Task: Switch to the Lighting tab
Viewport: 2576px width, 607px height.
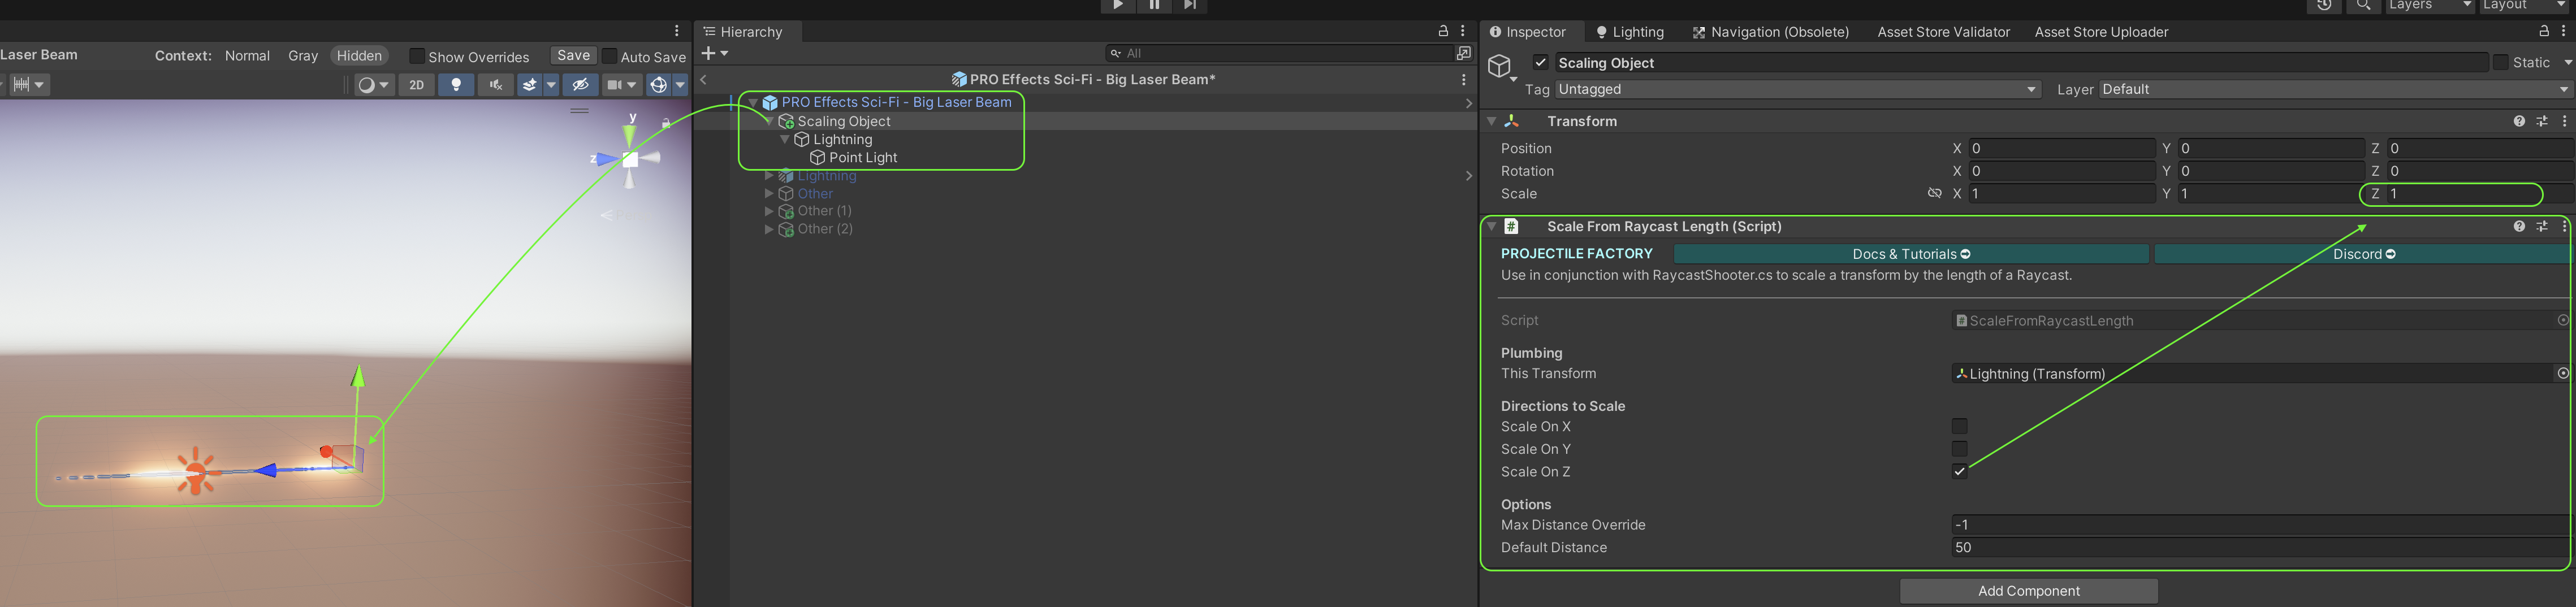Action: [x=1629, y=32]
